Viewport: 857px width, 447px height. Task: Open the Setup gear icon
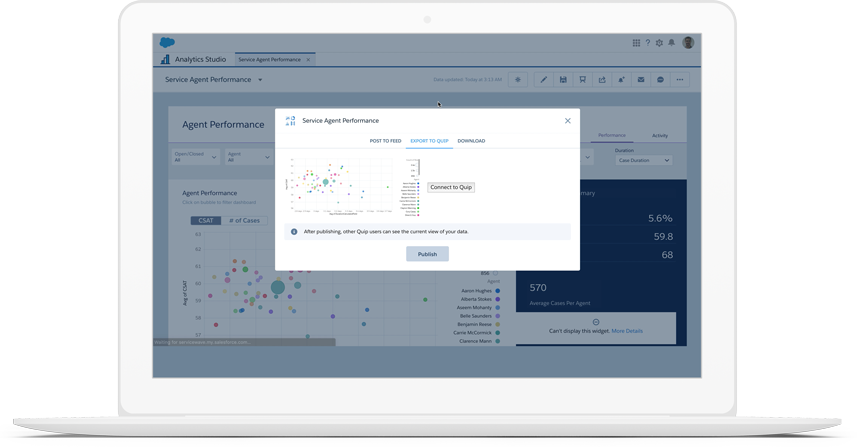coord(659,43)
